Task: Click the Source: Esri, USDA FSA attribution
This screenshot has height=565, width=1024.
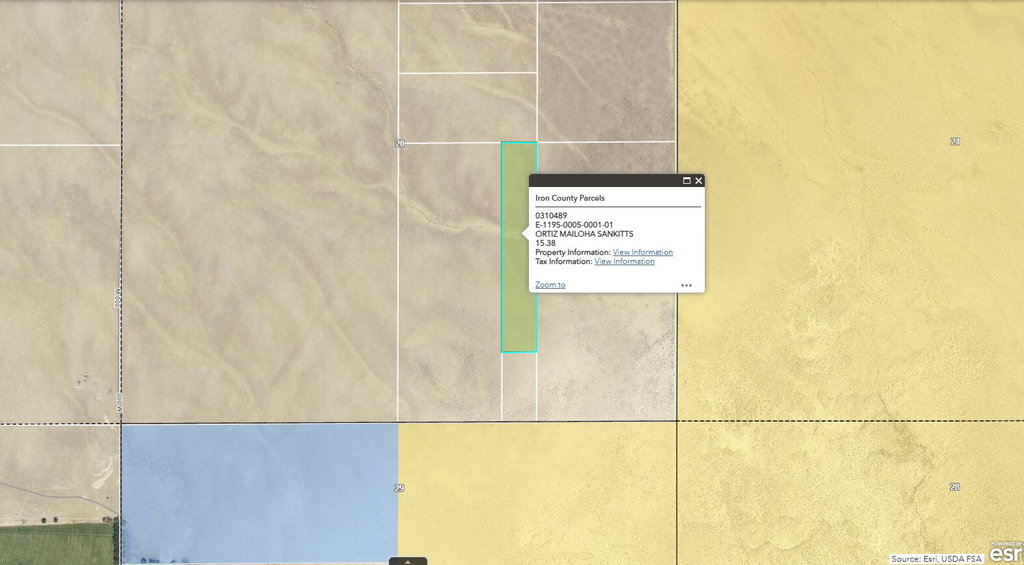Action: 937,559
